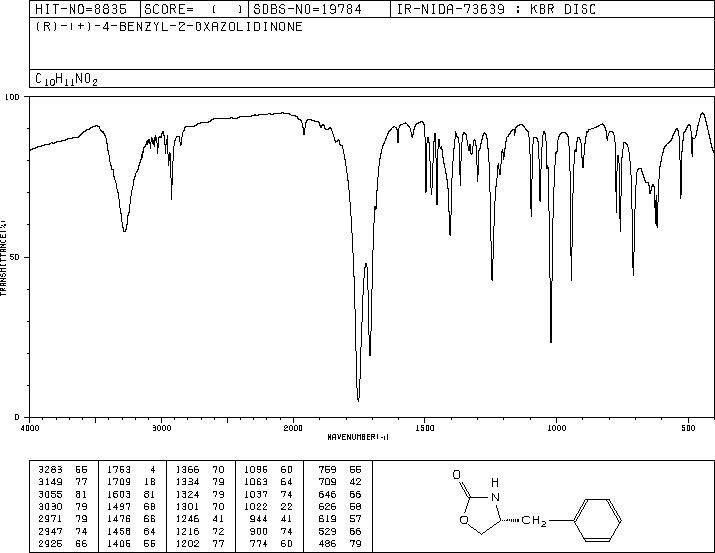Click the 4000 x-axis tick label
715x553 pixels.
tap(30, 428)
